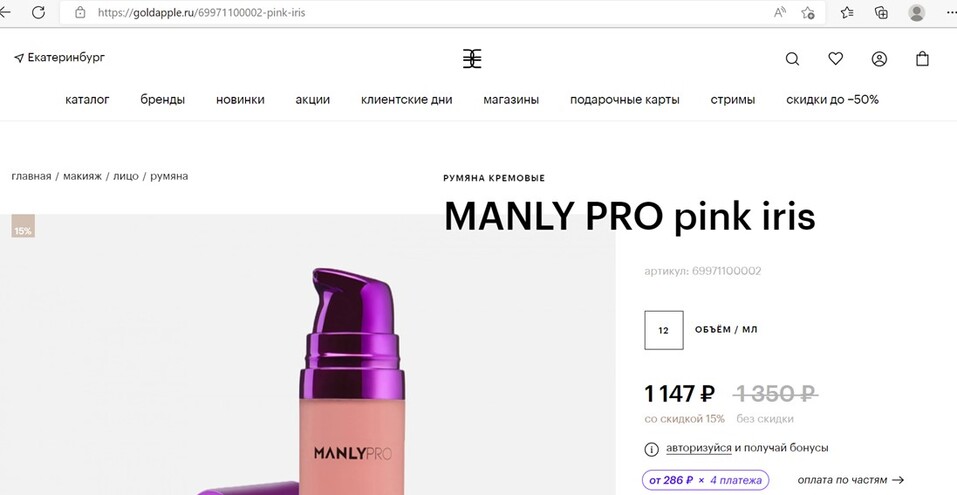This screenshot has width=957, height=495.
Task: Open оплата по частям arrow link
Action: pyautogui.click(x=850, y=480)
